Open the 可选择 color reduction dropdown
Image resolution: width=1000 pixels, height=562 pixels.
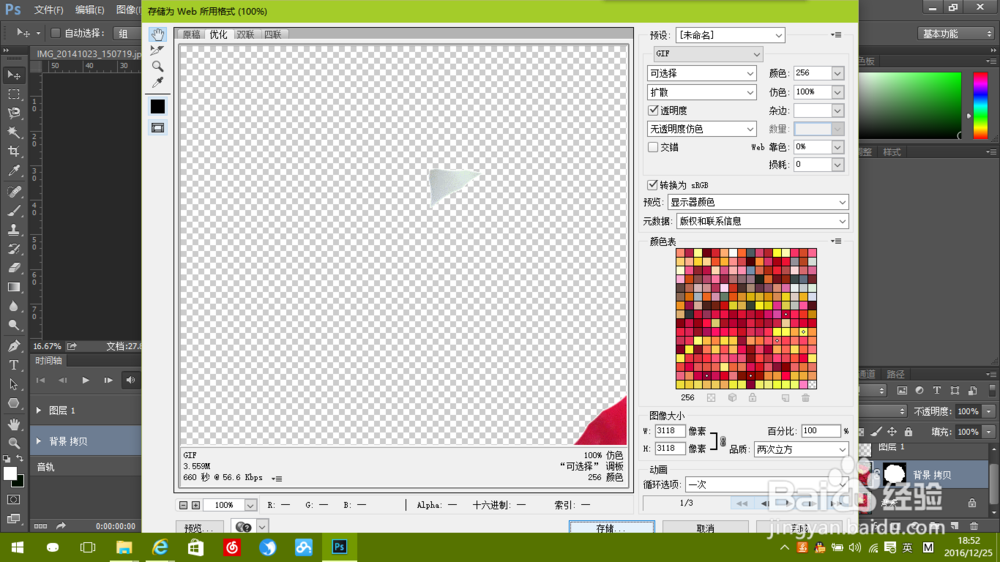pyautogui.click(x=702, y=73)
